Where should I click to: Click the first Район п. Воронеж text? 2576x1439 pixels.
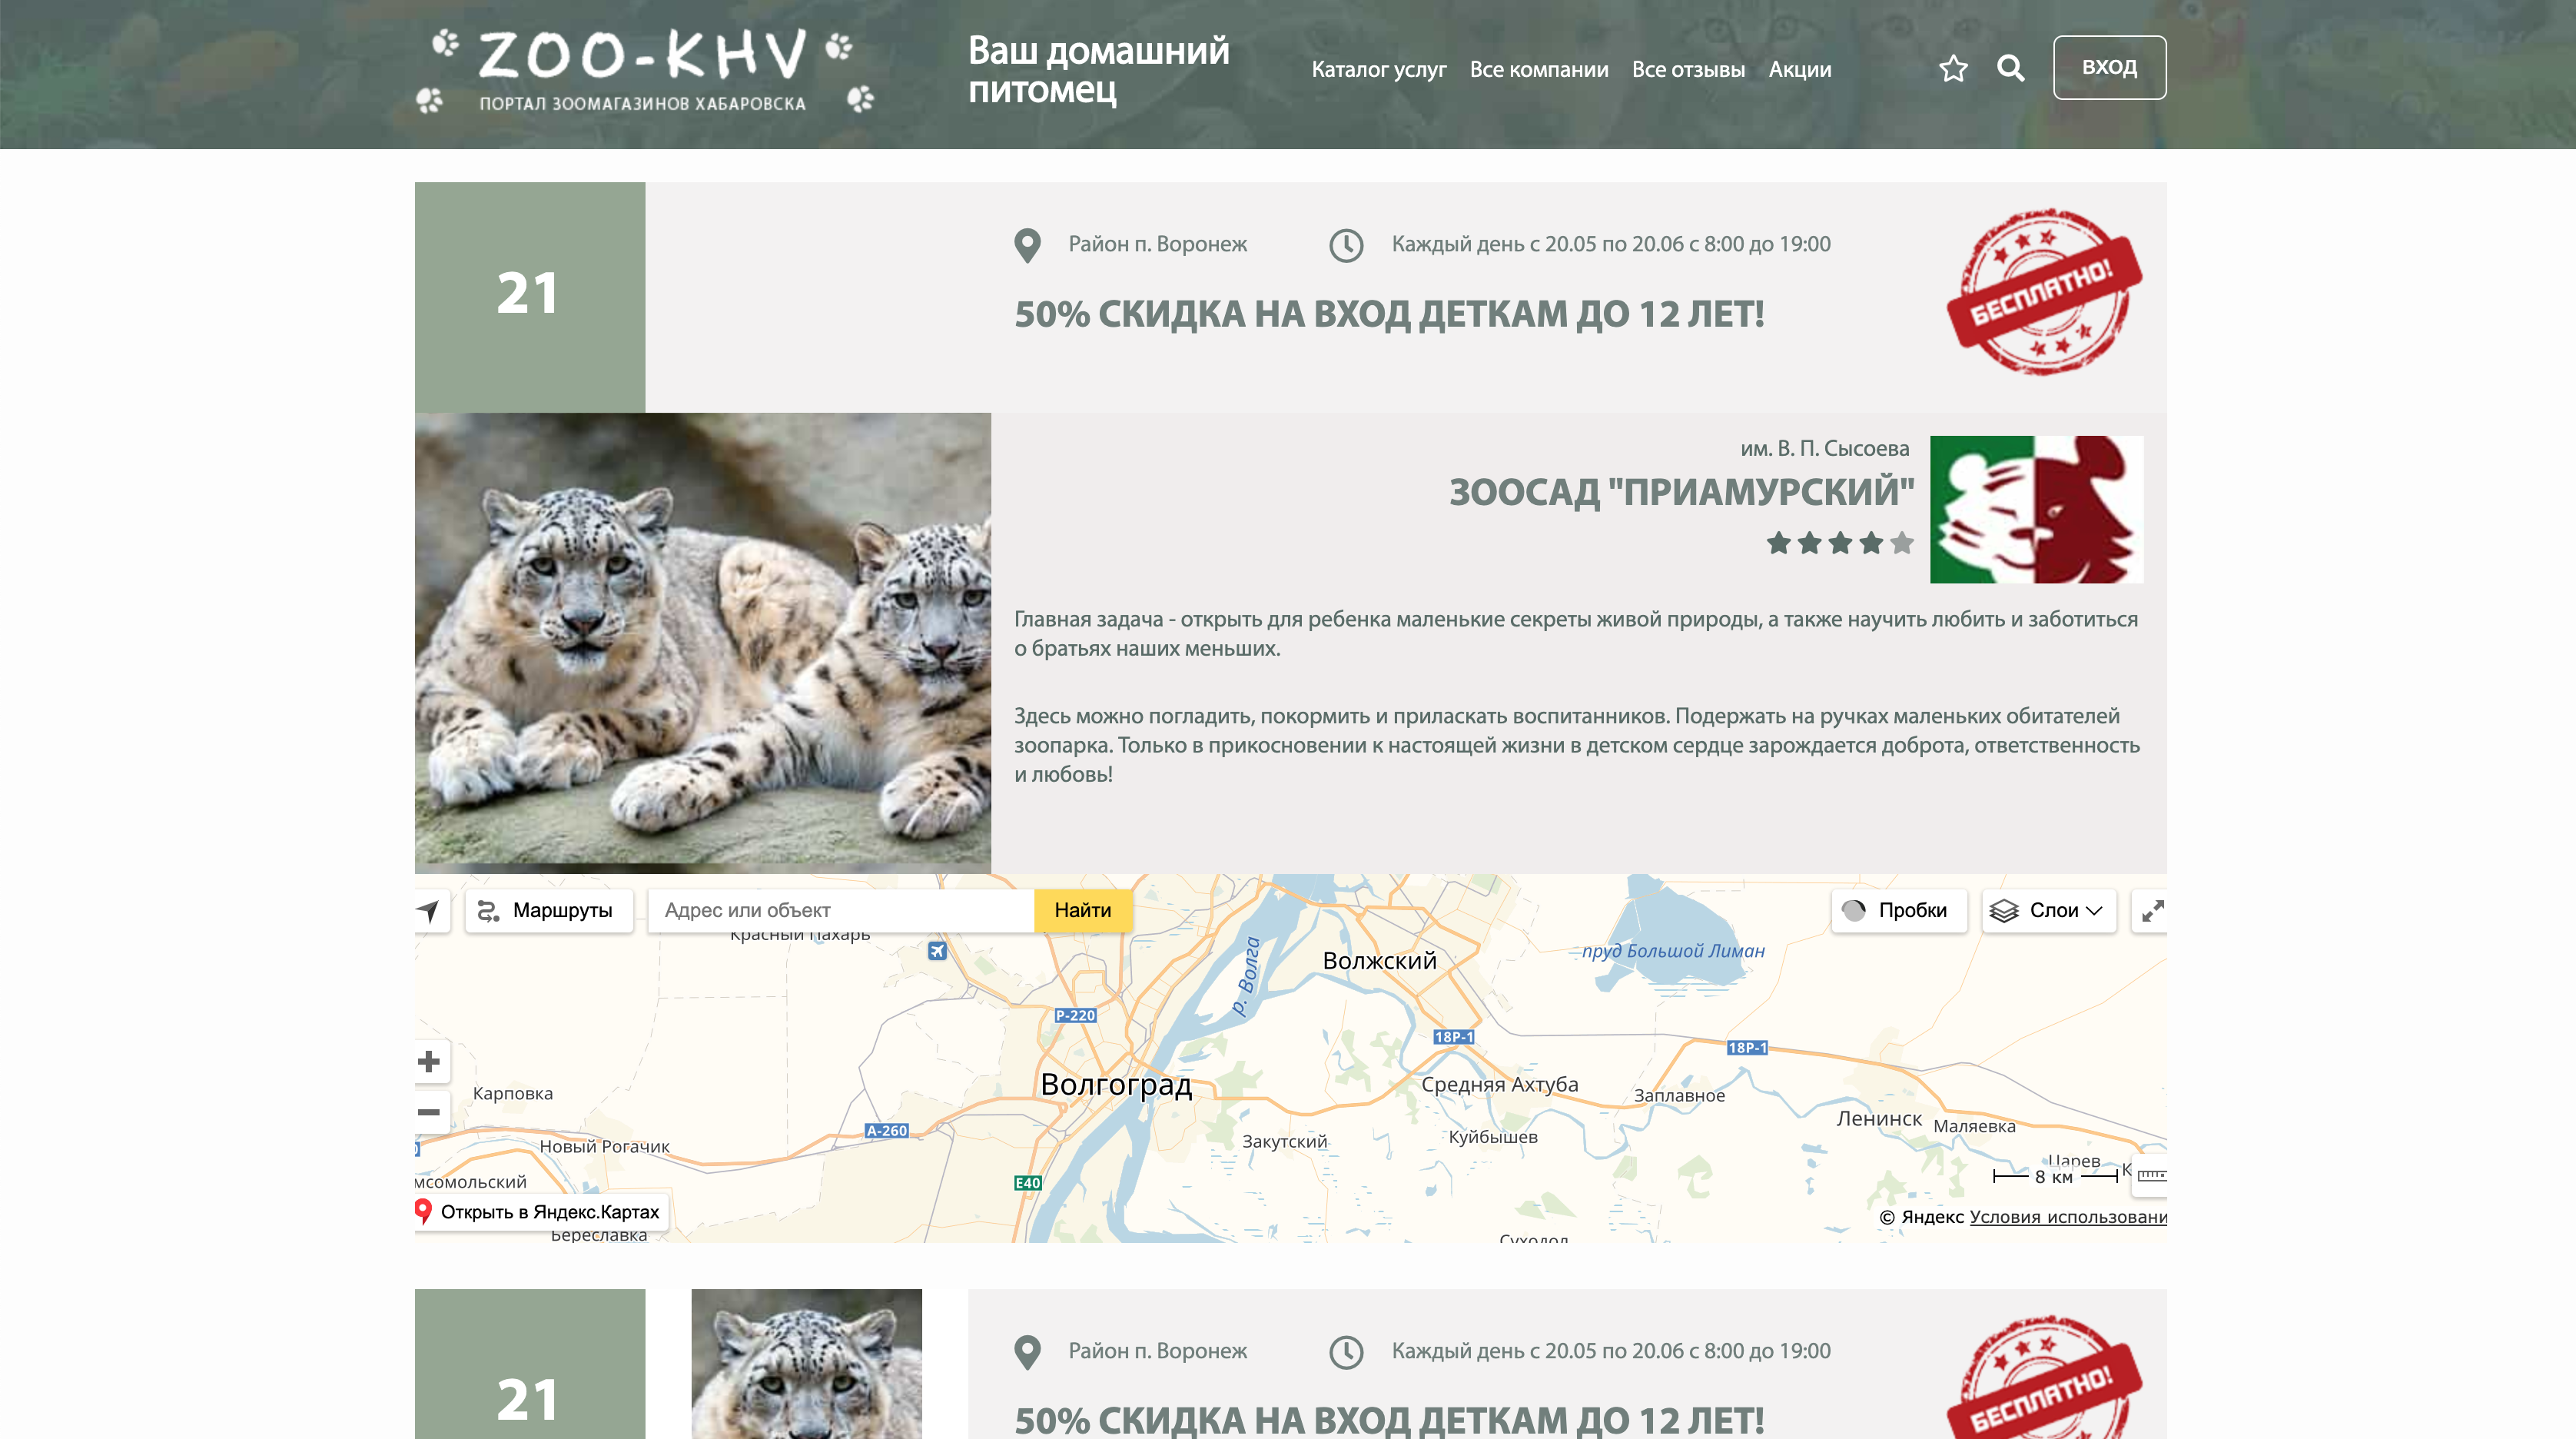click(1157, 244)
